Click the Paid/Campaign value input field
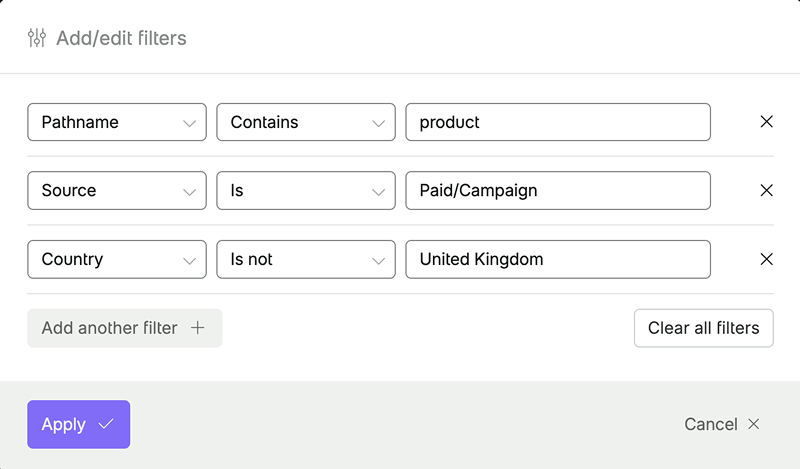This screenshot has height=469, width=800. pyautogui.click(x=558, y=190)
